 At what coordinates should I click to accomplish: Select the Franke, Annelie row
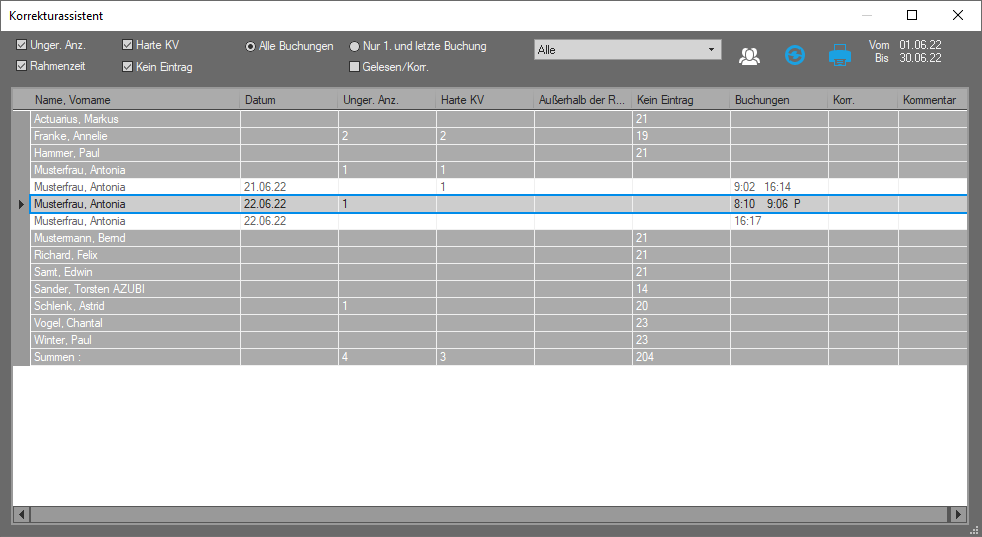[x=135, y=136]
